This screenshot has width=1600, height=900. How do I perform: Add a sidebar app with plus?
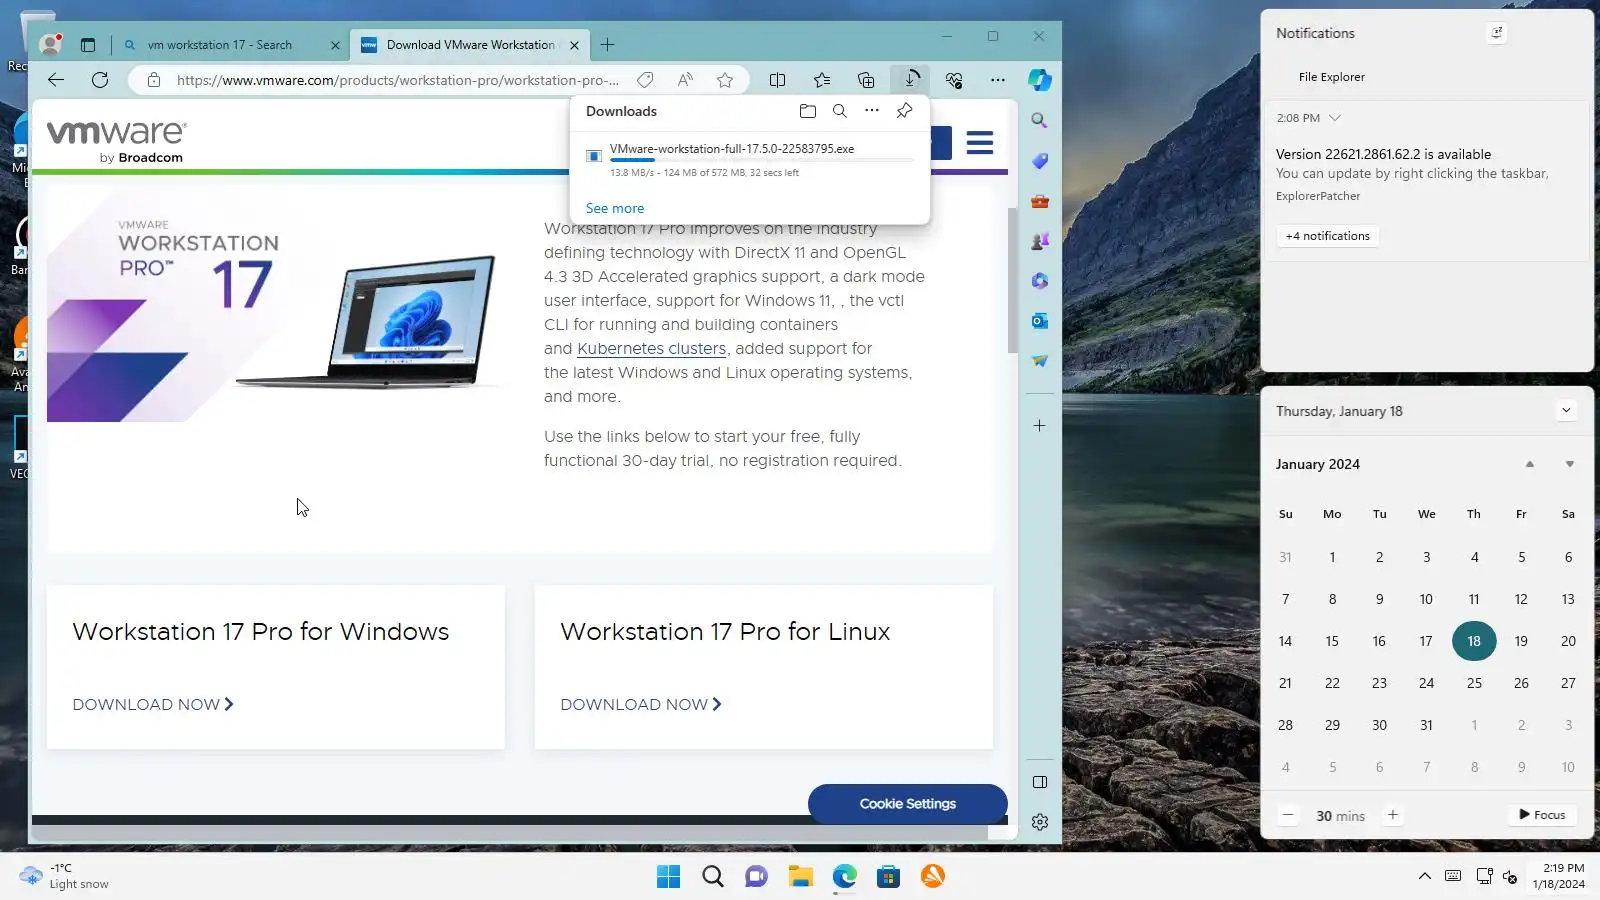point(1040,426)
